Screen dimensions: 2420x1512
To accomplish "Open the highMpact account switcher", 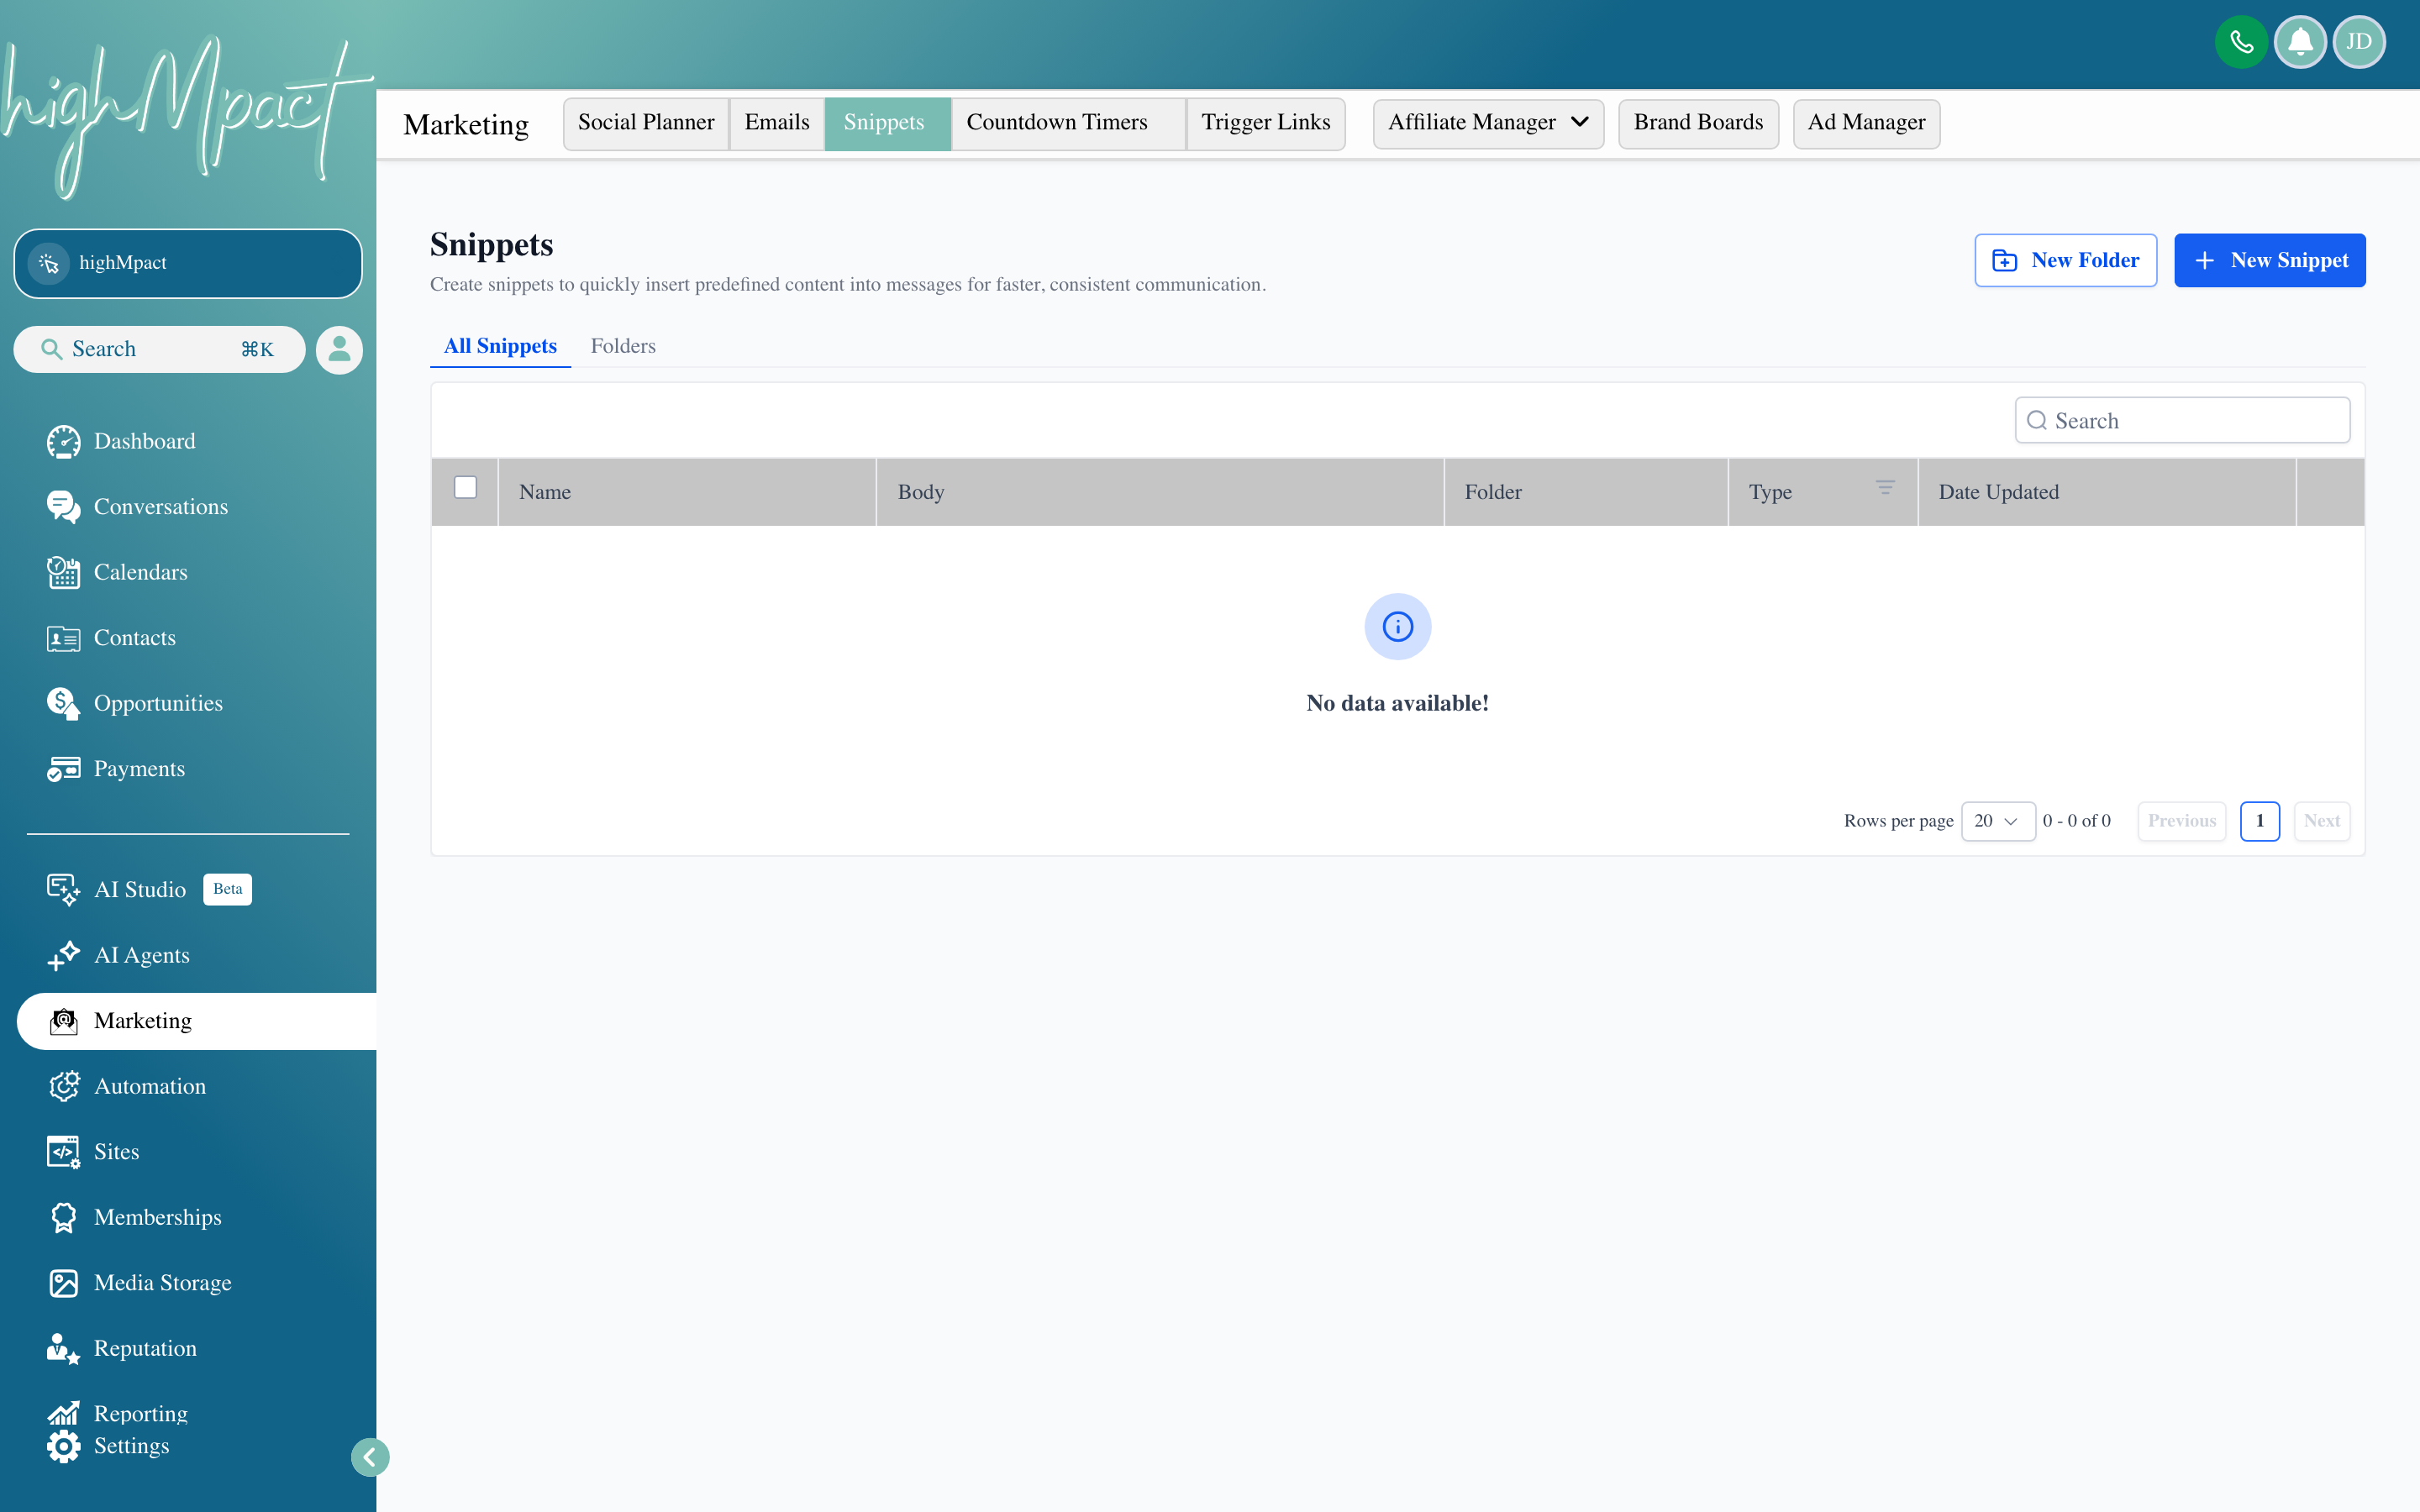I will coord(187,263).
